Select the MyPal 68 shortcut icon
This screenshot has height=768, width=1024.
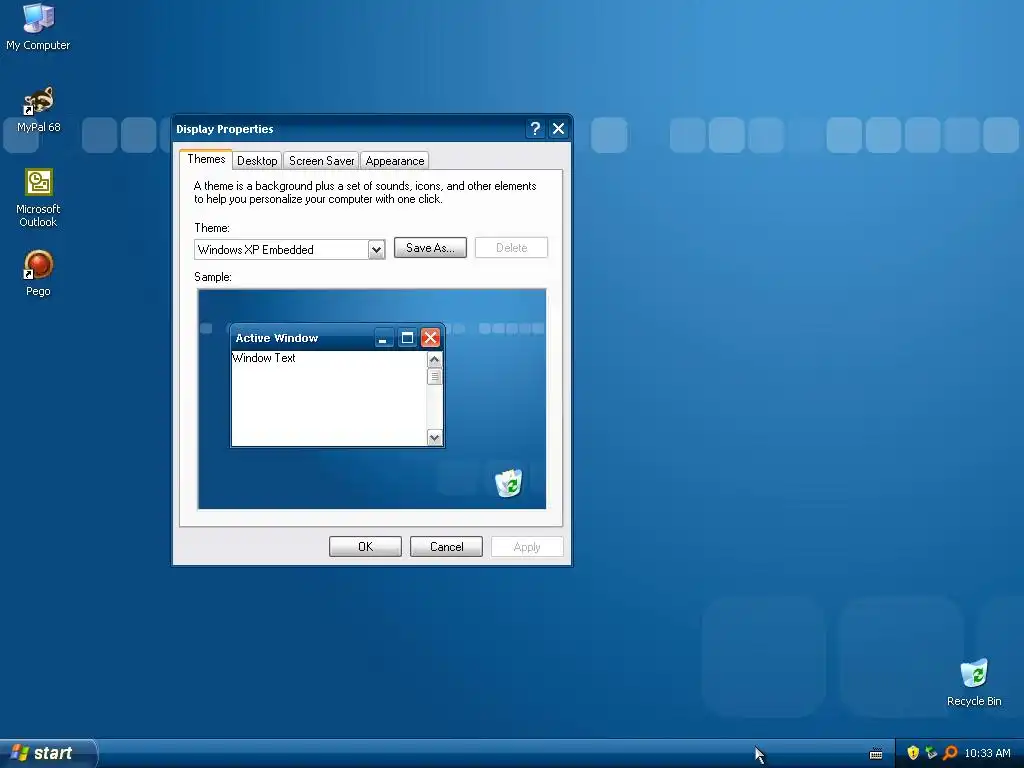point(39,110)
